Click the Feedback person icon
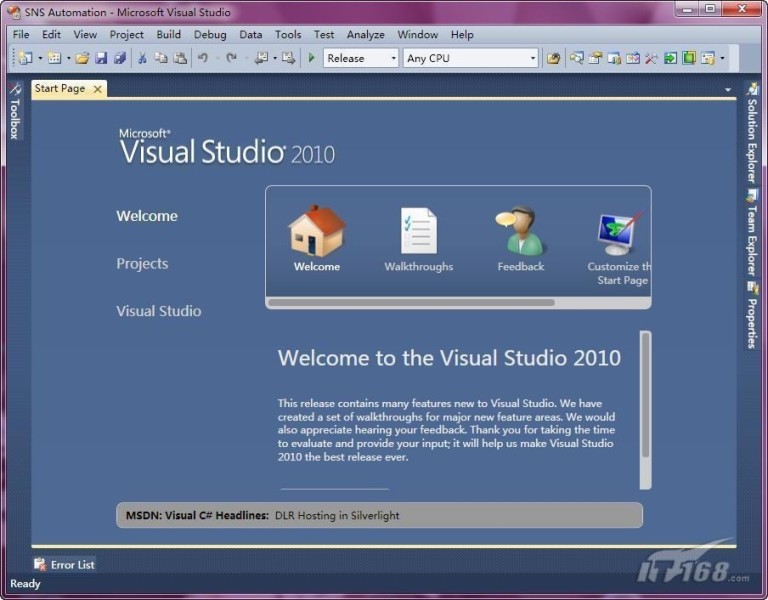Viewport: 768px width, 600px height. pos(520,231)
